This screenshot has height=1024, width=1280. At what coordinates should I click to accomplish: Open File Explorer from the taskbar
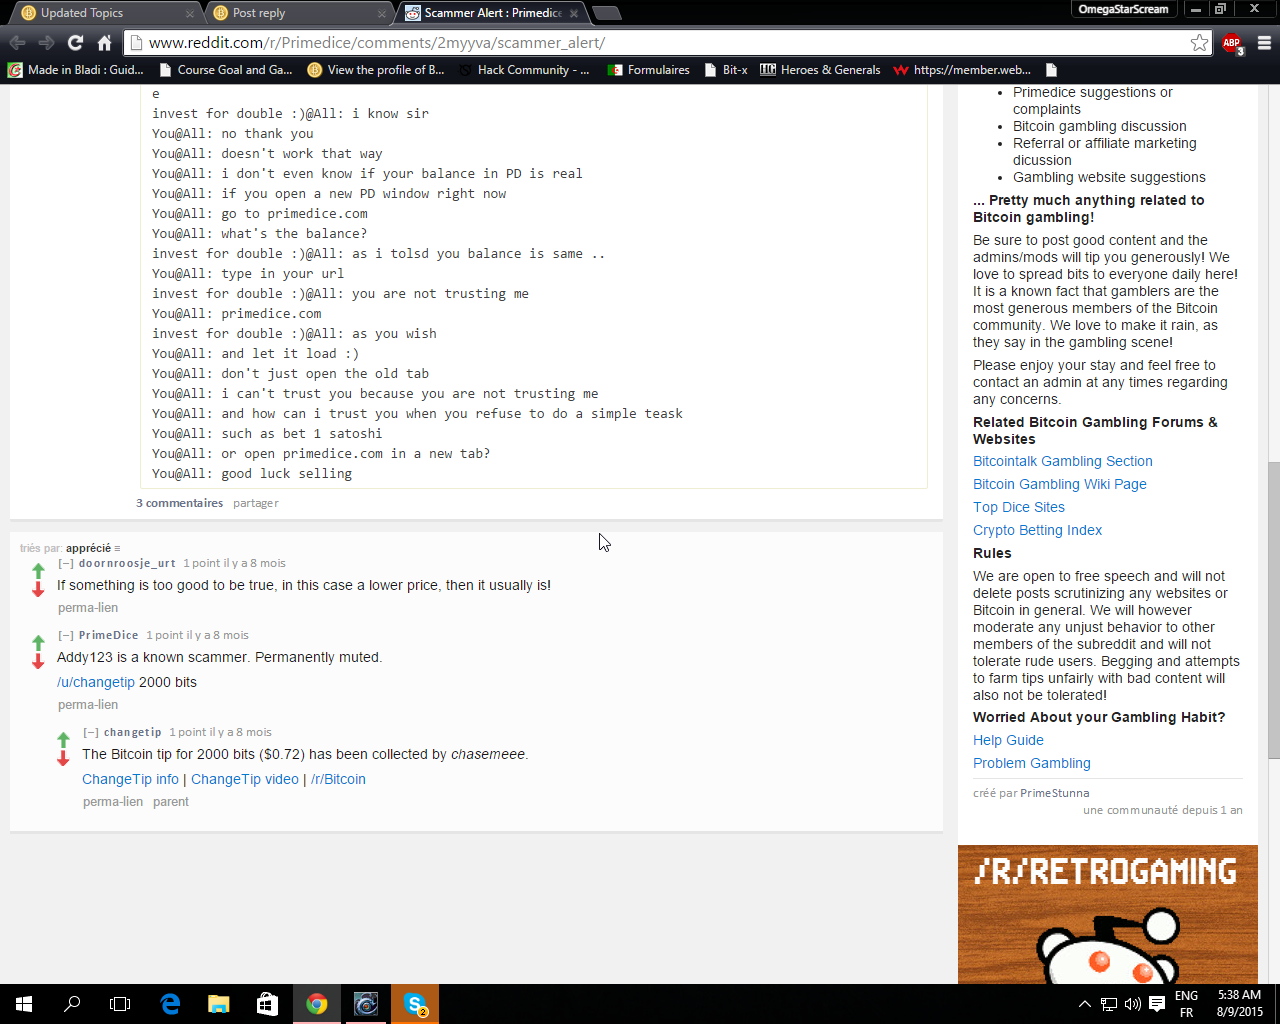tap(218, 1004)
